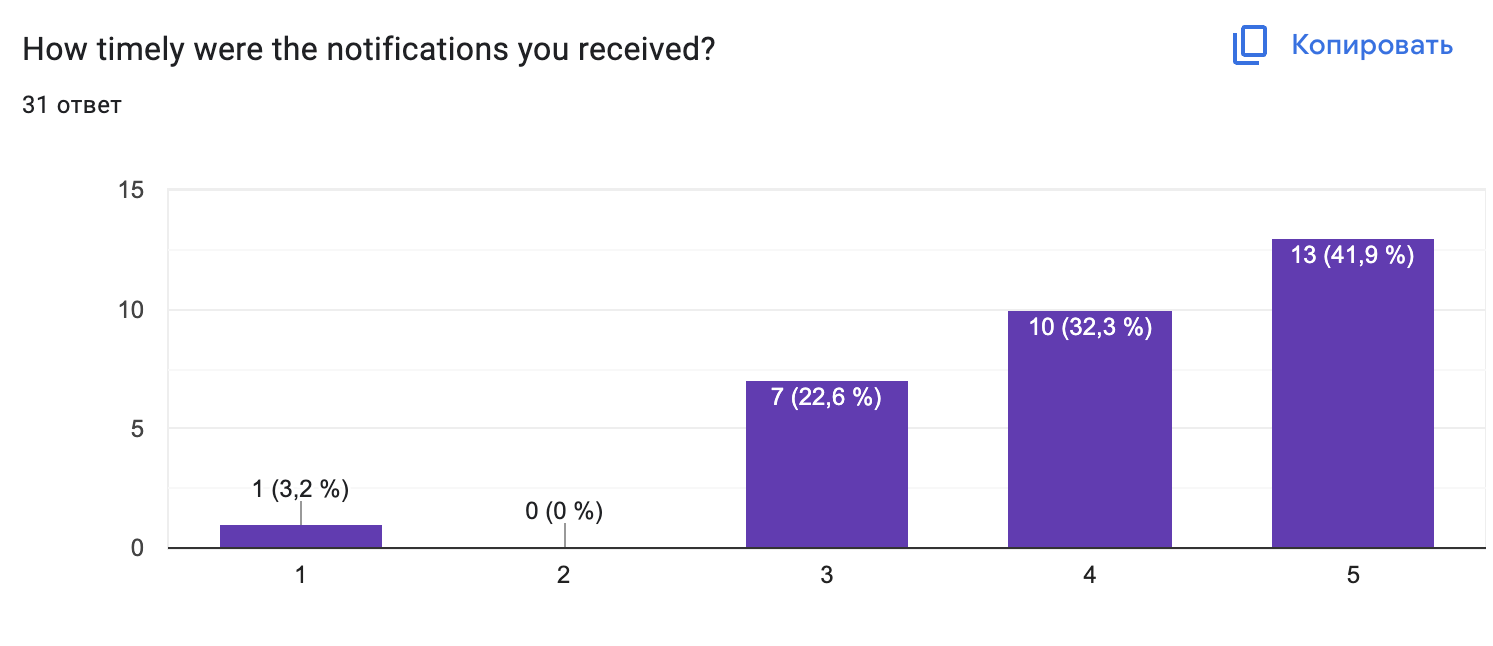Click the question title about timely notifications
The image size is (1493, 646).
pos(368,48)
